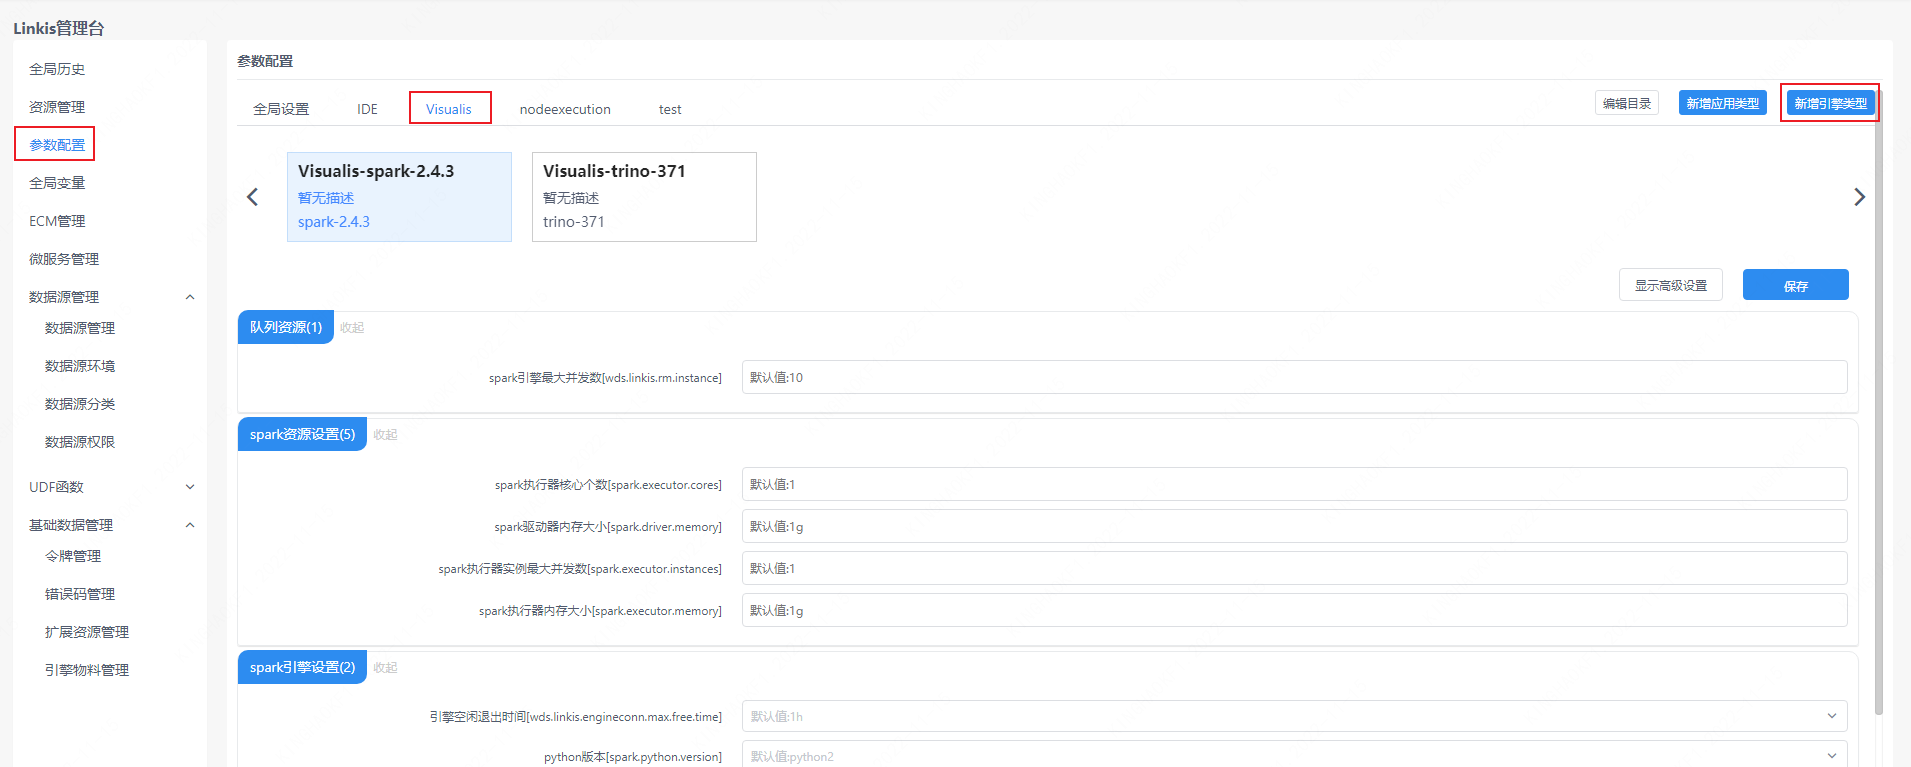Open 全局历史 in the sidebar
Image resolution: width=1911 pixels, height=767 pixels.
click(57, 69)
